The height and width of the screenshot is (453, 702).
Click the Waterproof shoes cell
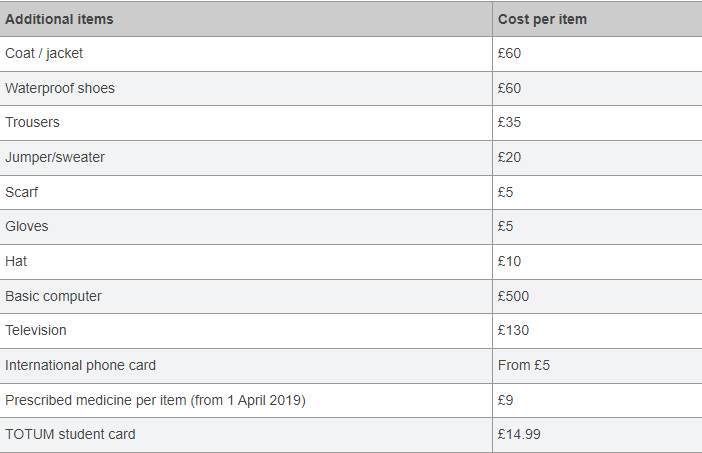(246, 88)
